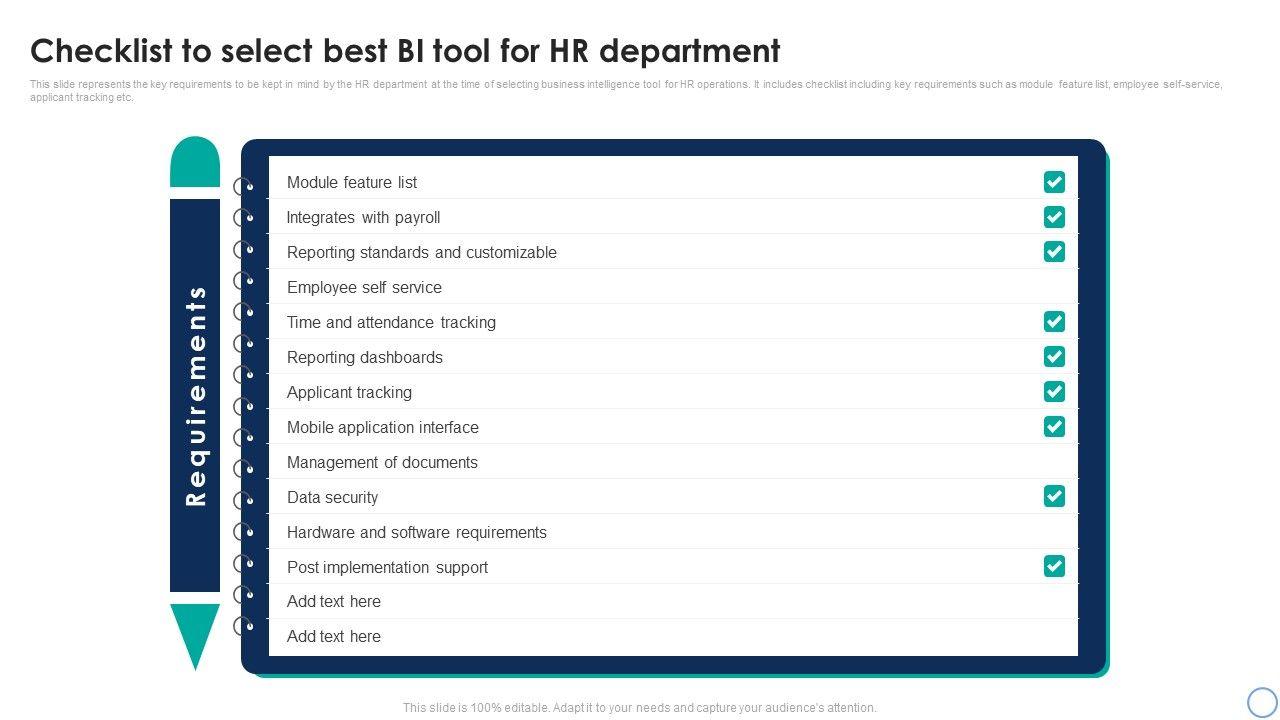Select the 'Module feature list' text
Image resolution: width=1280 pixels, height=720 pixels.
[352, 182]
